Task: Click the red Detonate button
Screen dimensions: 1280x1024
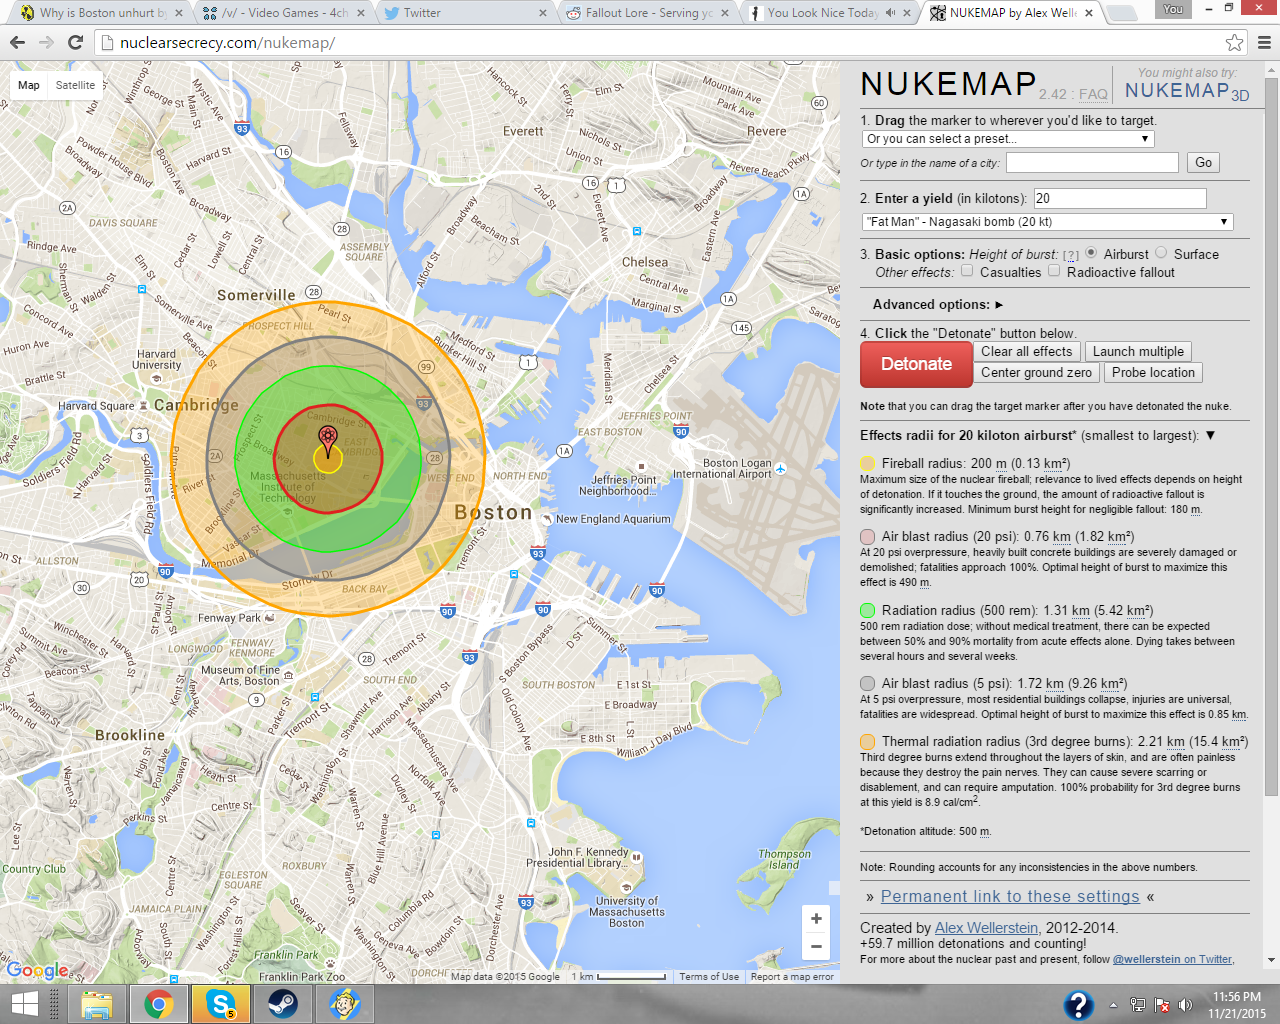Action: (x=916, y=364)
